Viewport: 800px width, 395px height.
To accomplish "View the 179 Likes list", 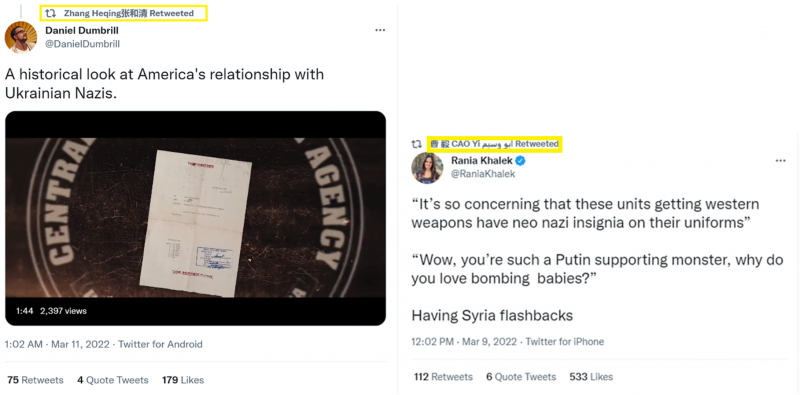I will pos(183,380).
